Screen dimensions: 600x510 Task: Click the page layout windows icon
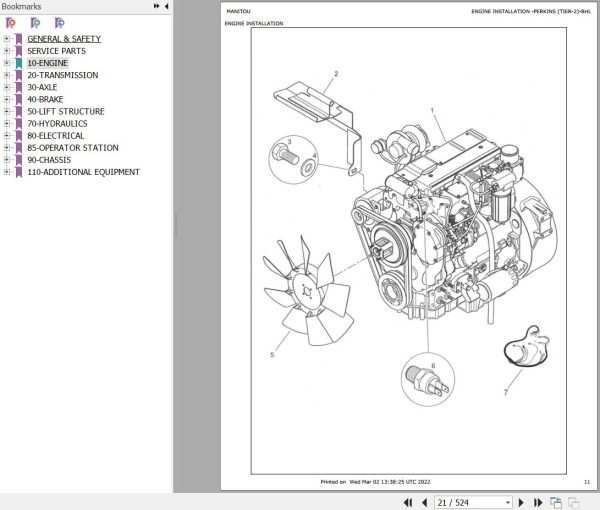click(556, 502)
